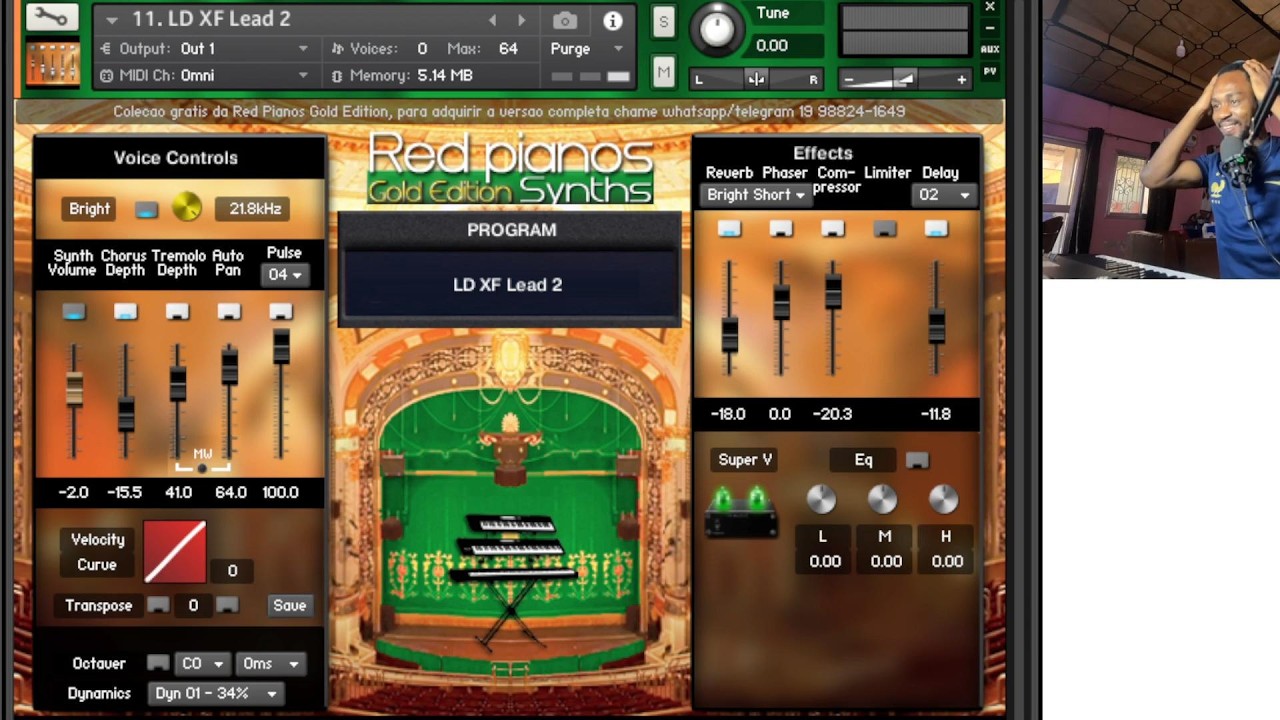This screenshot has width=1280, height=720.
Task: Toggle the aux sends button
Action: pos(990,49)
